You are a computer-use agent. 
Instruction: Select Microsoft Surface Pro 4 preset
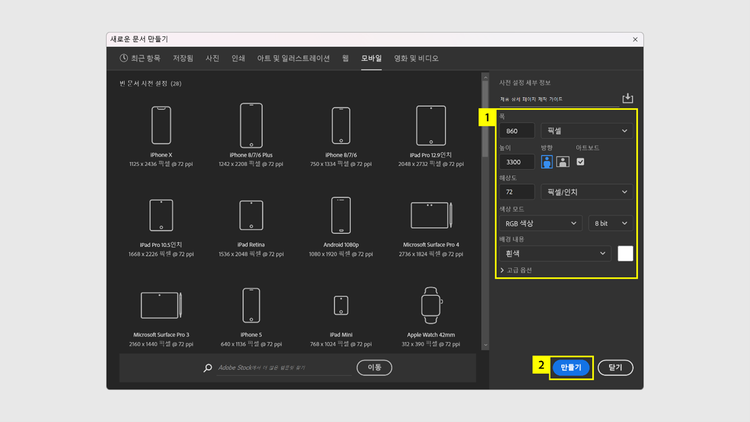pyautogui.click(x=431, y=215)
